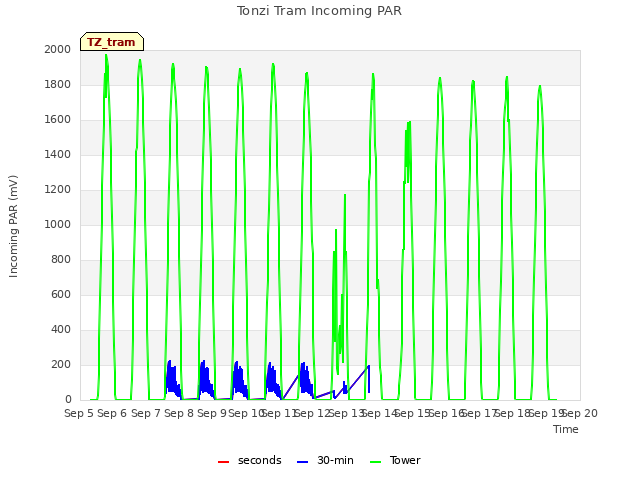Click the 200 y-axis tick label
This screenshot has height=480, width=640.
pos(61,364)
